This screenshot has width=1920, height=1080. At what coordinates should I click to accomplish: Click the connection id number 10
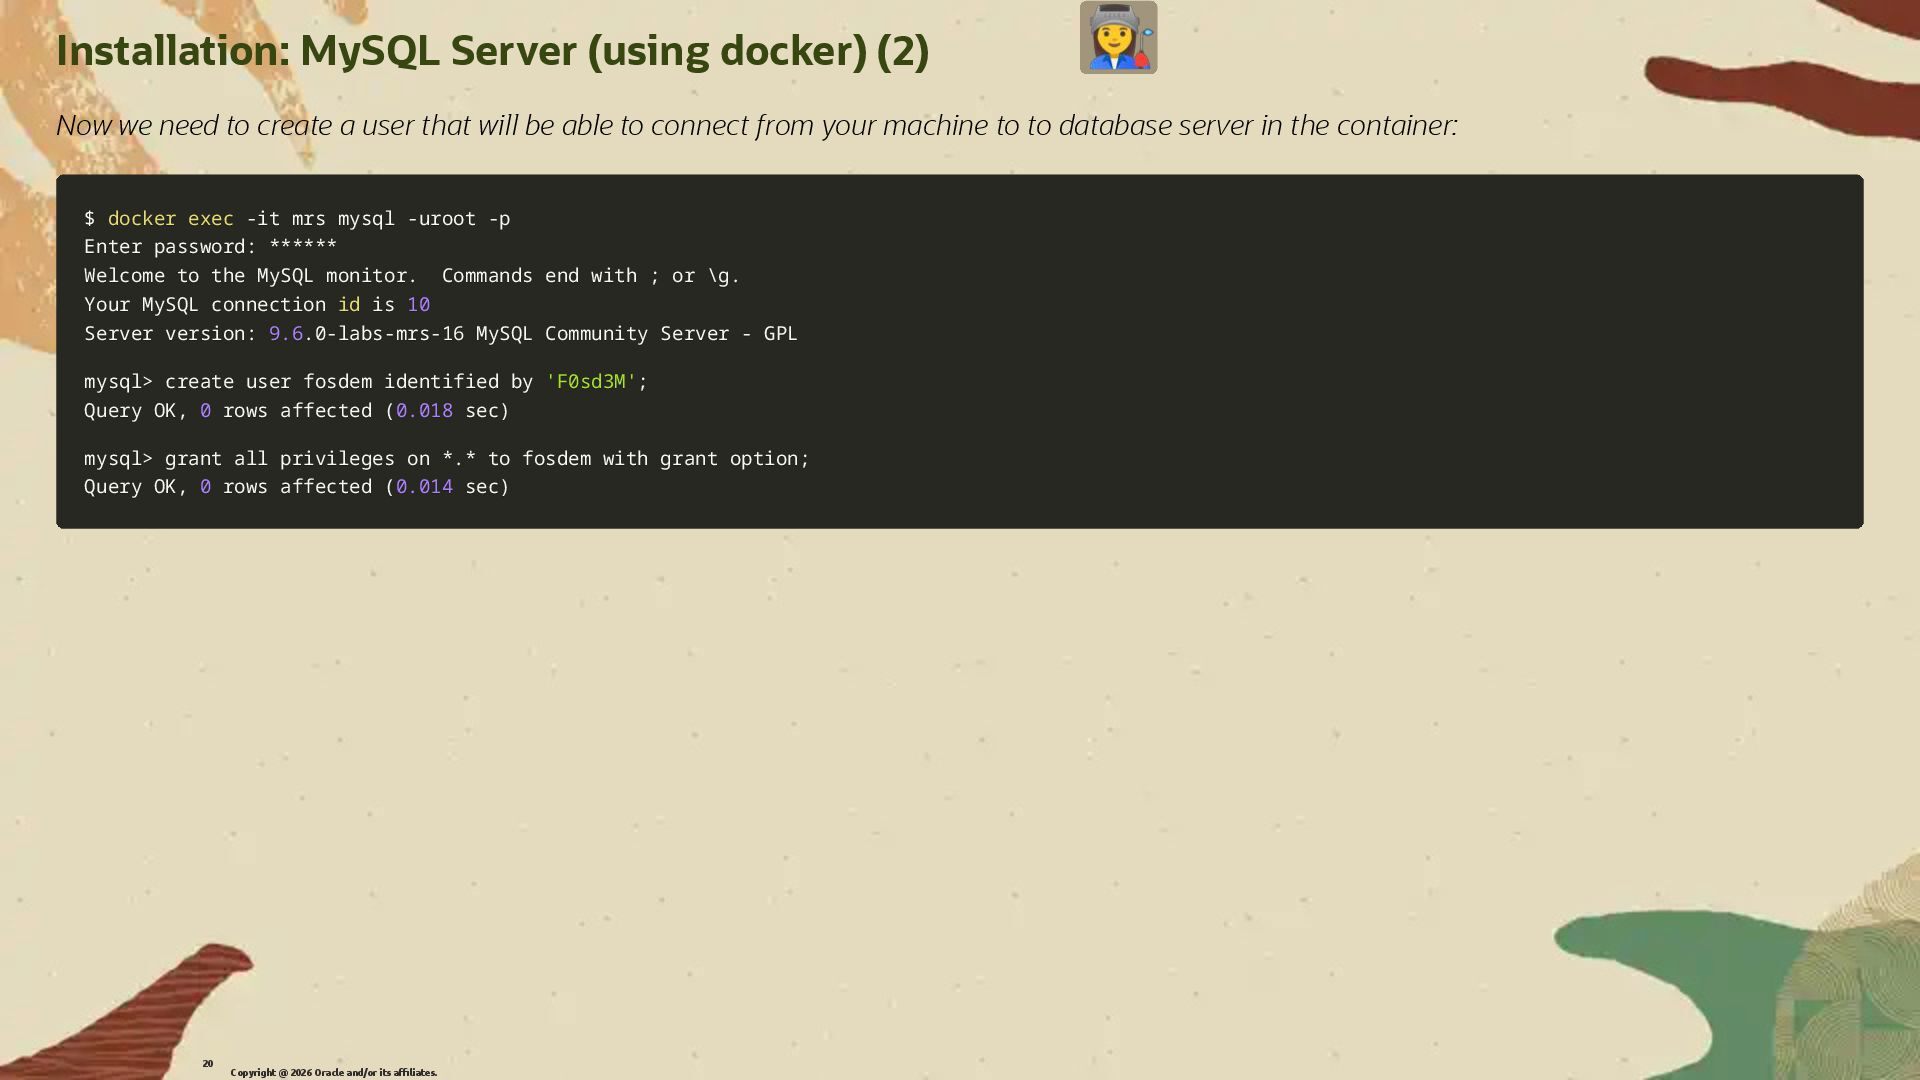pos(418,305)
